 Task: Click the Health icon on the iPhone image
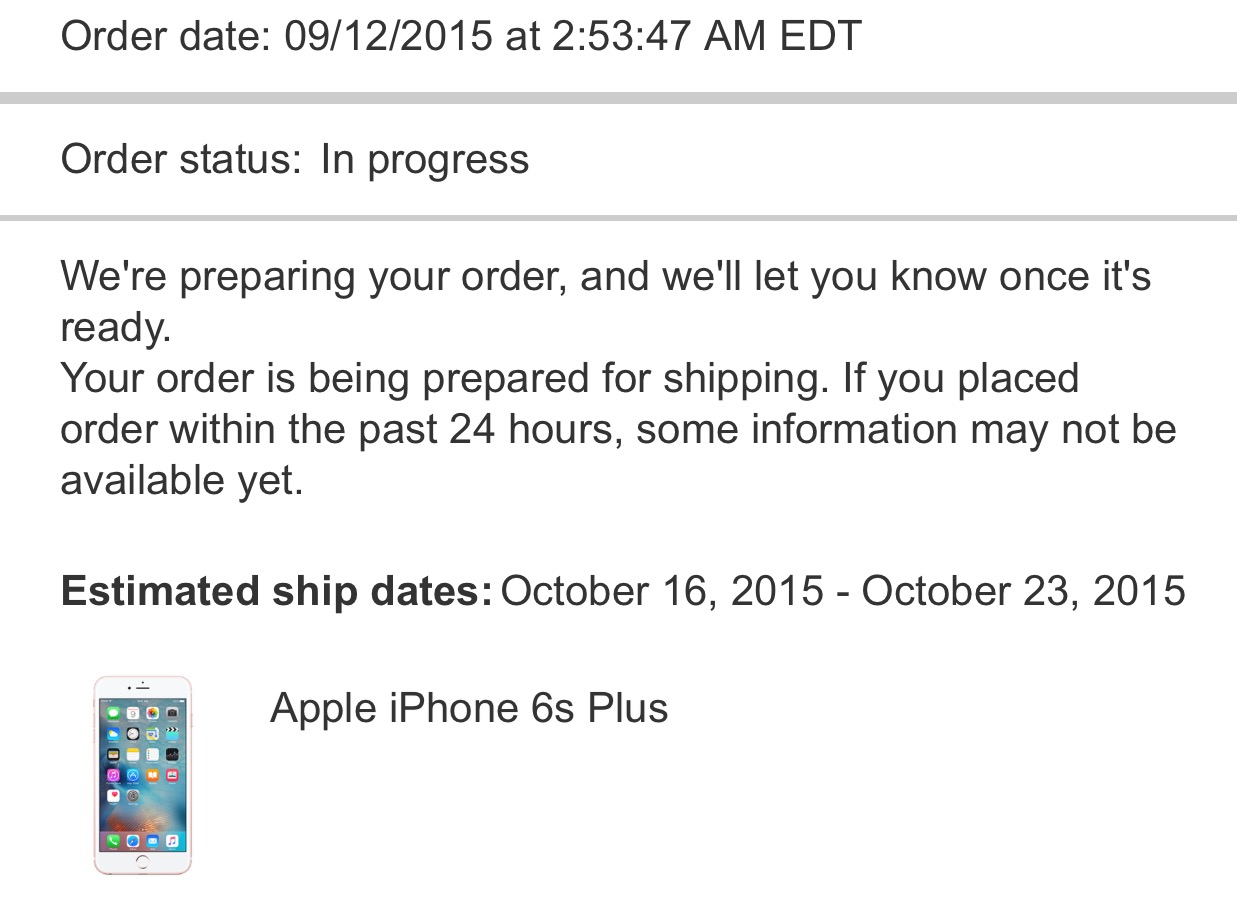click(114, 796)
